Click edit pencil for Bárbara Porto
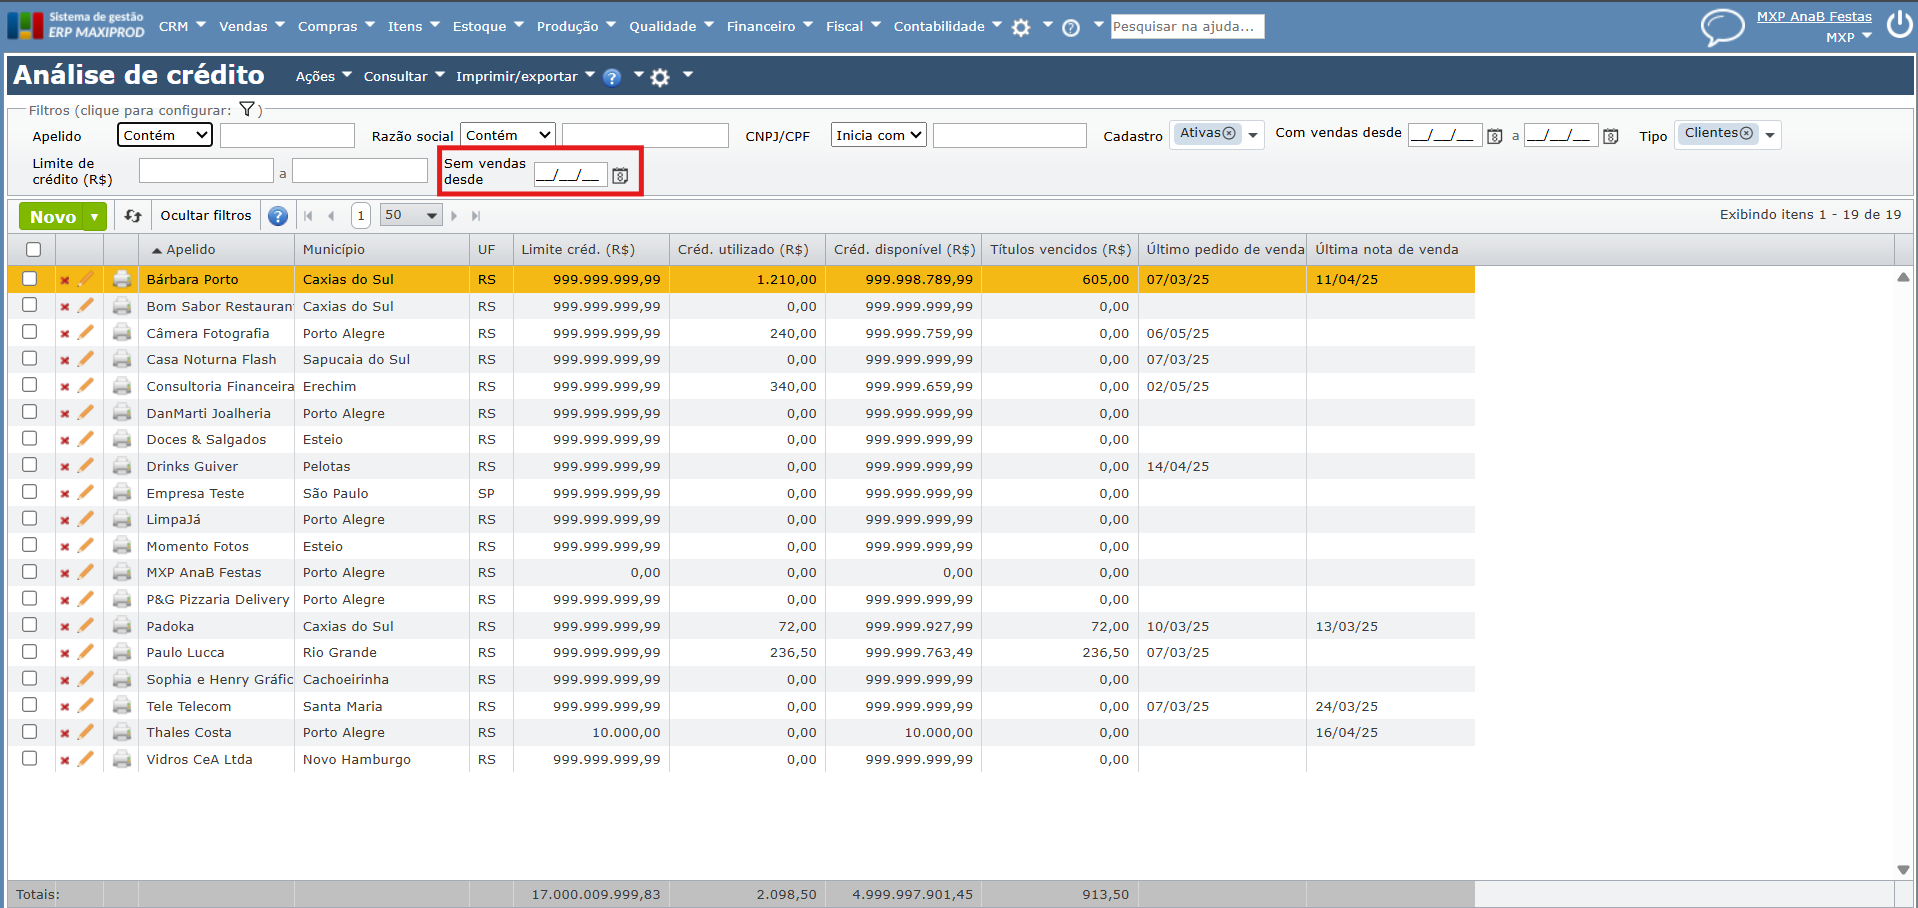 point(86,279)
